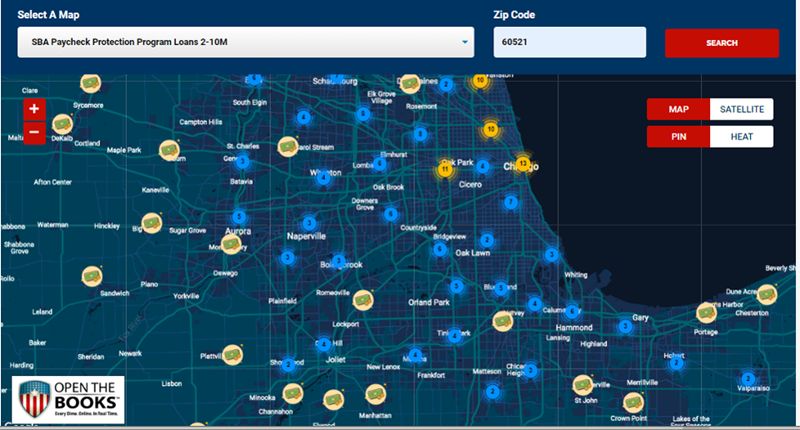The height and width of the screenshot is (430, 800).
Task: Open the blue 3 cluster near Gary
Action: click(625, 326)
